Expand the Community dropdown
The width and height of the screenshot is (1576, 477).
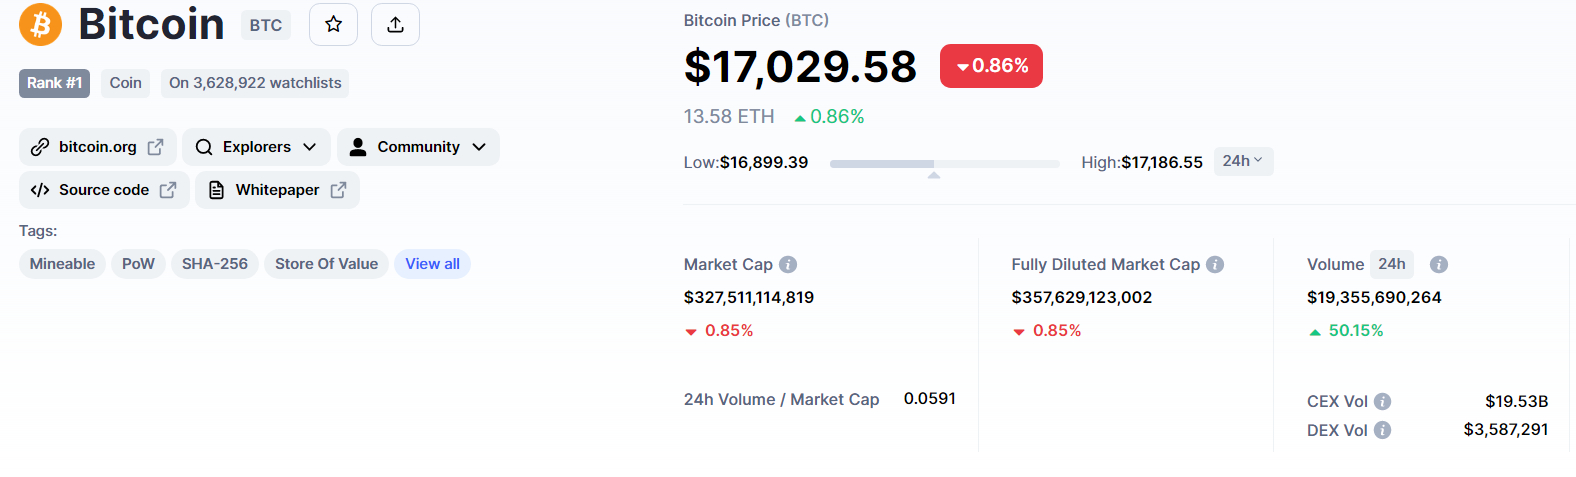(418, 147)
